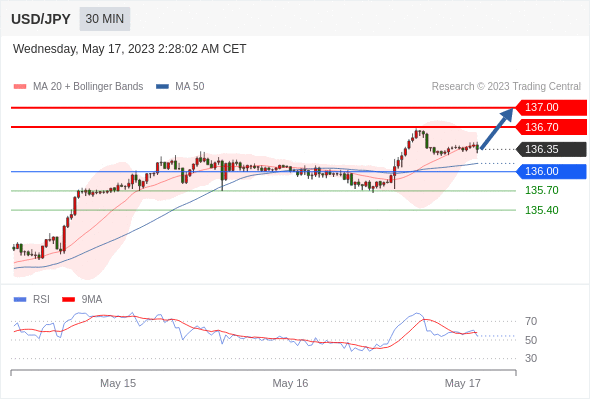Click the May 16 axis label
This screenshot has height=400, width=590.
point(290,383)
